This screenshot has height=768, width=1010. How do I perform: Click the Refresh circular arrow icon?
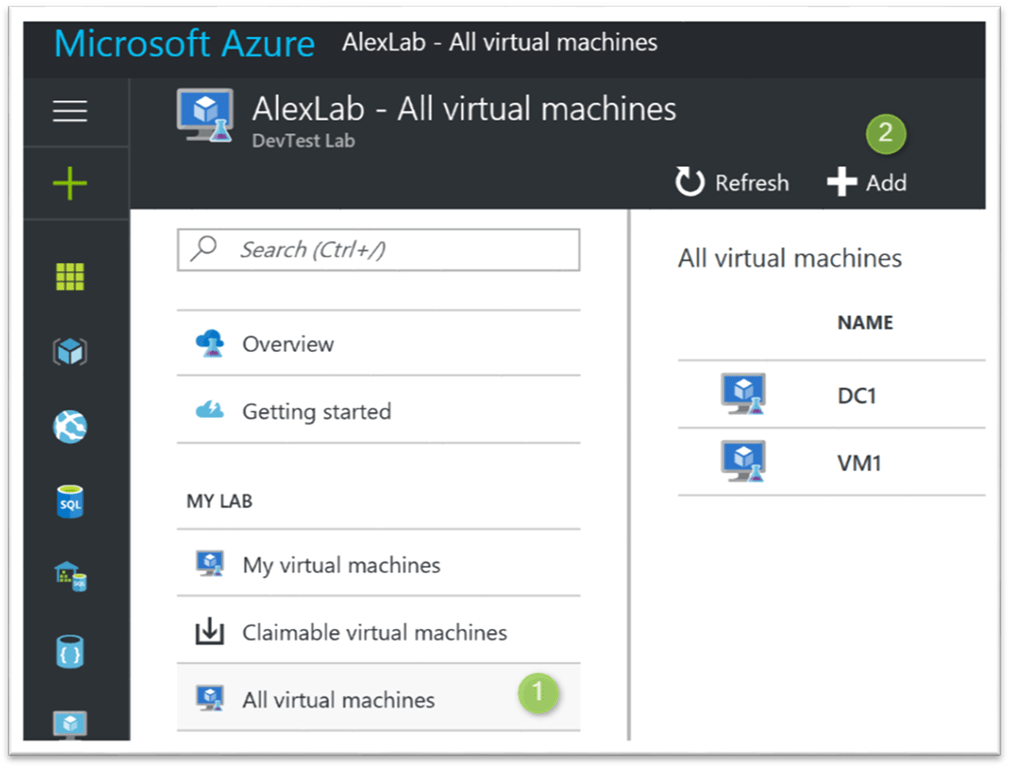click(x=690, y=182)
